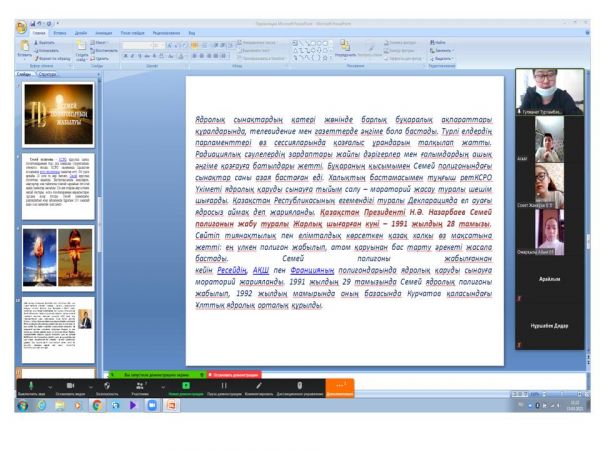Select the Annotate pencil tool
The image size is (600, 450).
[x=259, y=385]
